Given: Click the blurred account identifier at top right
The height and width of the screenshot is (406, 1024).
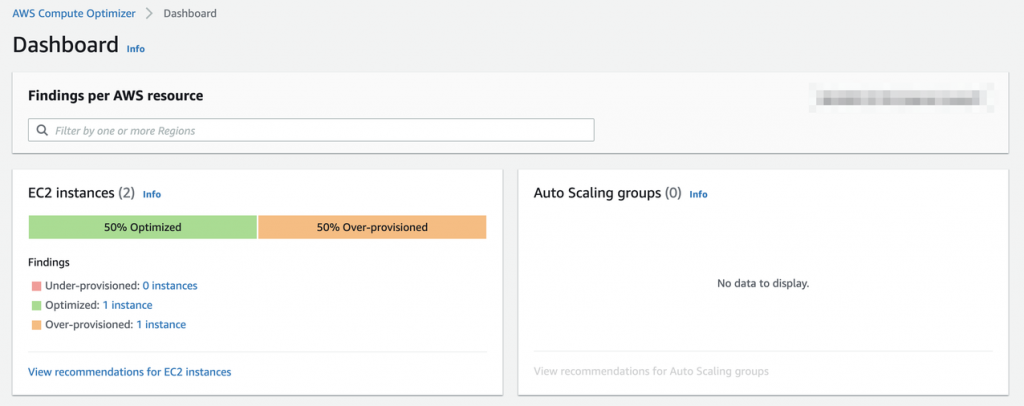Looking at the screenshot, I should 897,98.
